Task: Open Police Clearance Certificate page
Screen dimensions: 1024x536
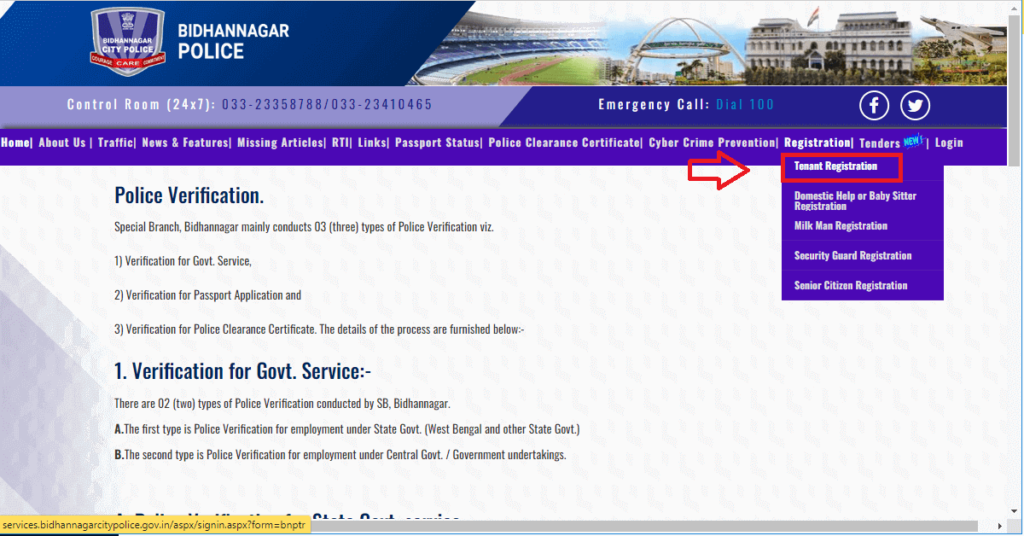Action: pos(564,142)
